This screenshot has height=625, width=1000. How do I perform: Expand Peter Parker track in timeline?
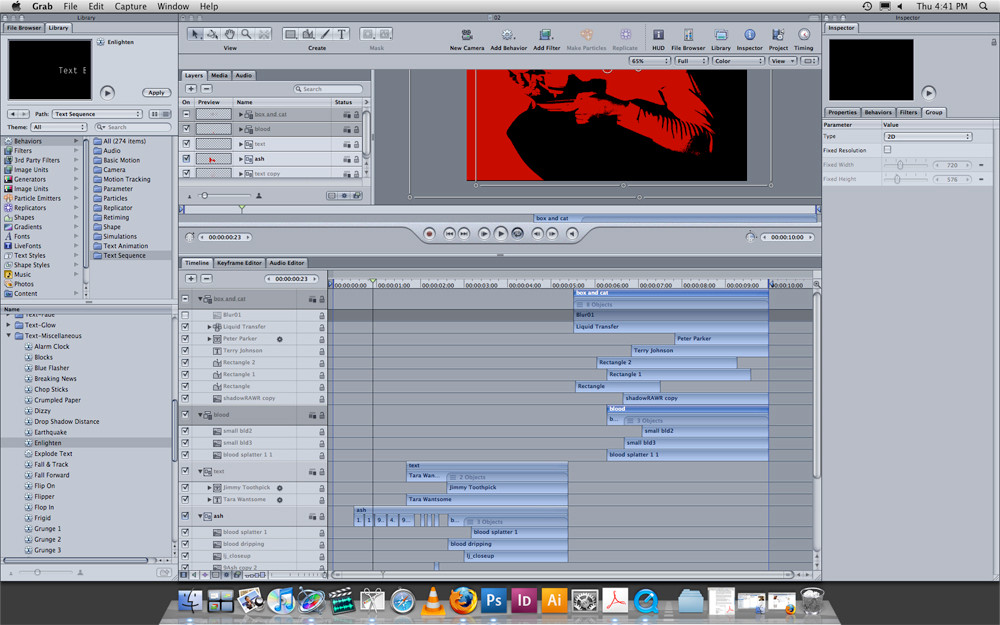click(x=209, y=339)
